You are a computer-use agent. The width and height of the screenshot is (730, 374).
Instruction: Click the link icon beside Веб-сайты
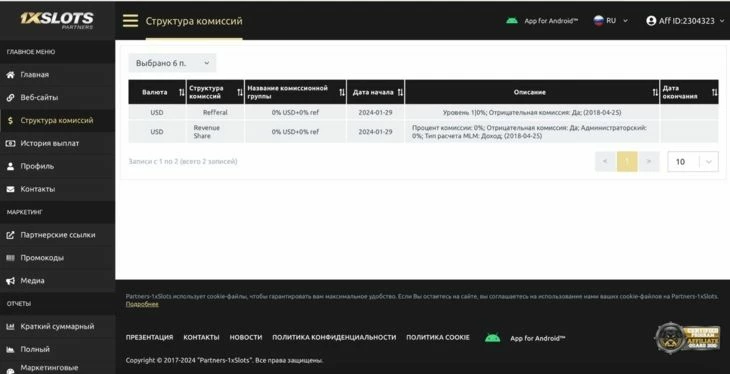point(10,98)
